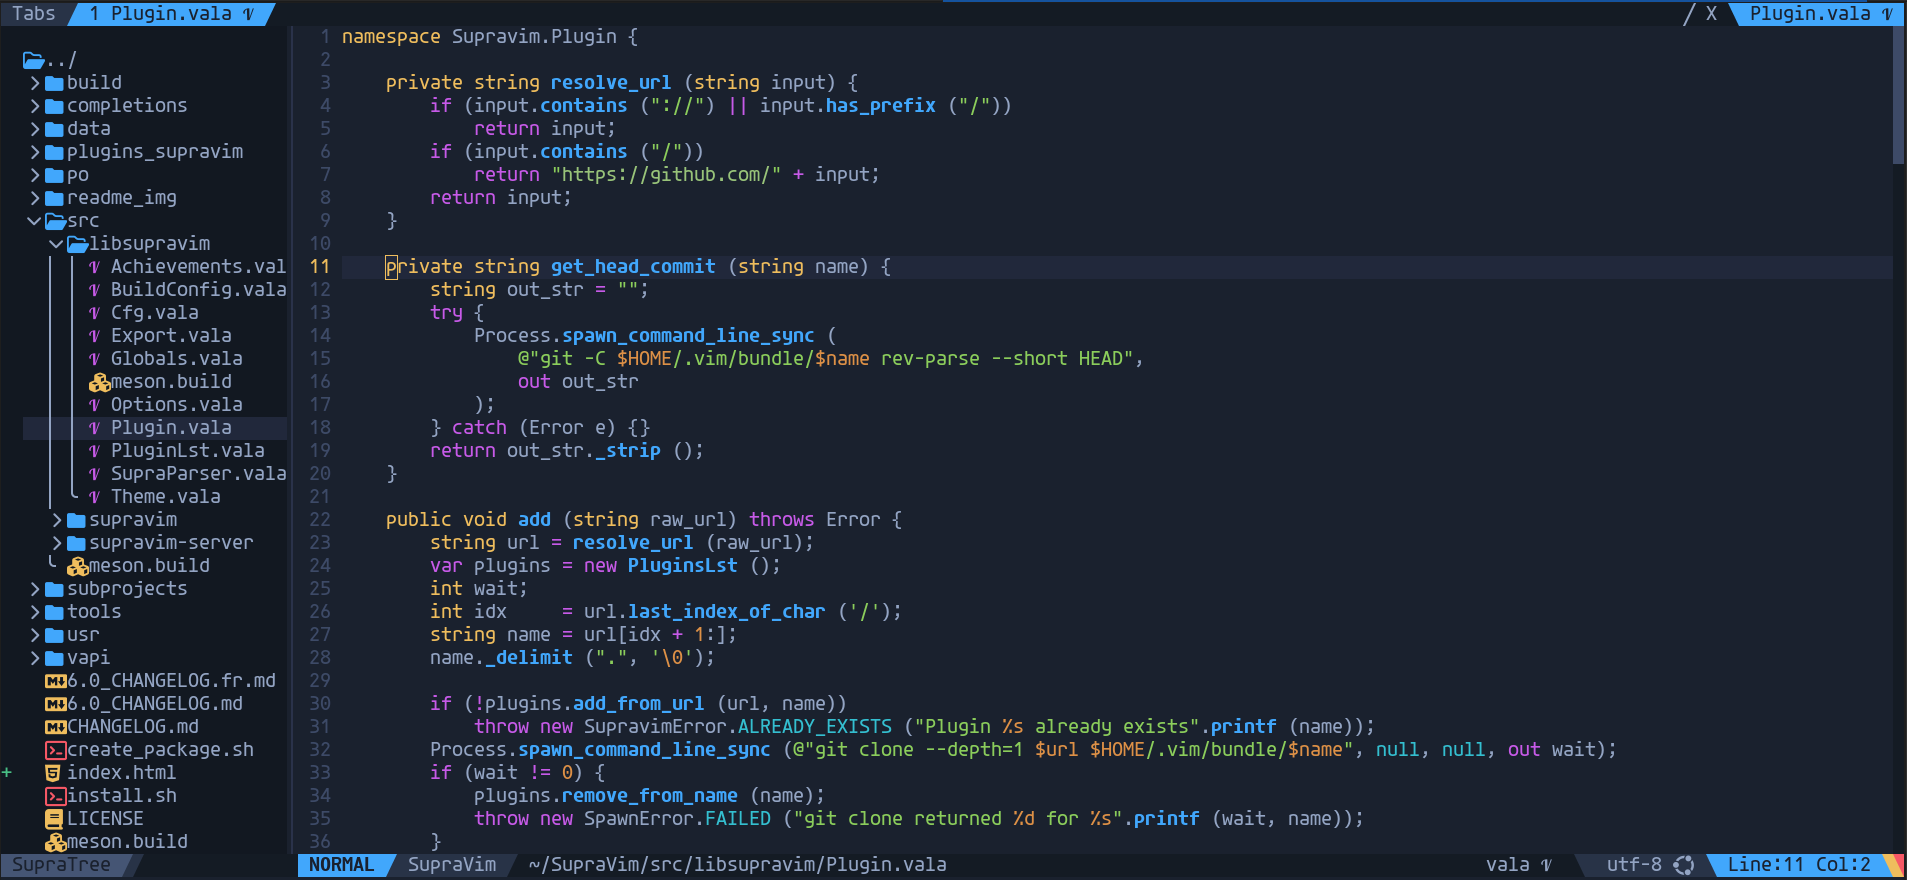
Task: Click the SupraVim status segment
Action: pos(452,865)
